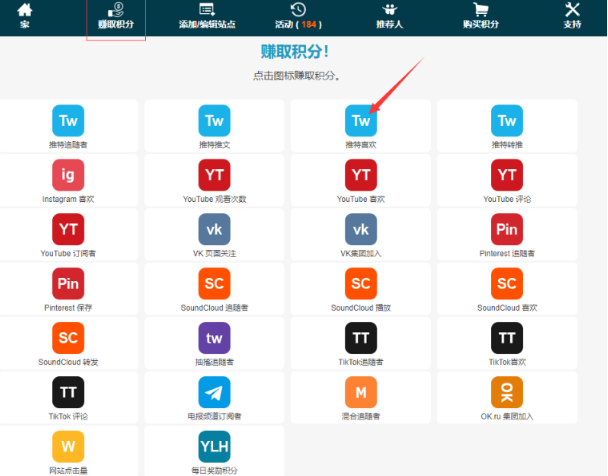Choose the Instagram 喜欢 icon

click(68, 176)
